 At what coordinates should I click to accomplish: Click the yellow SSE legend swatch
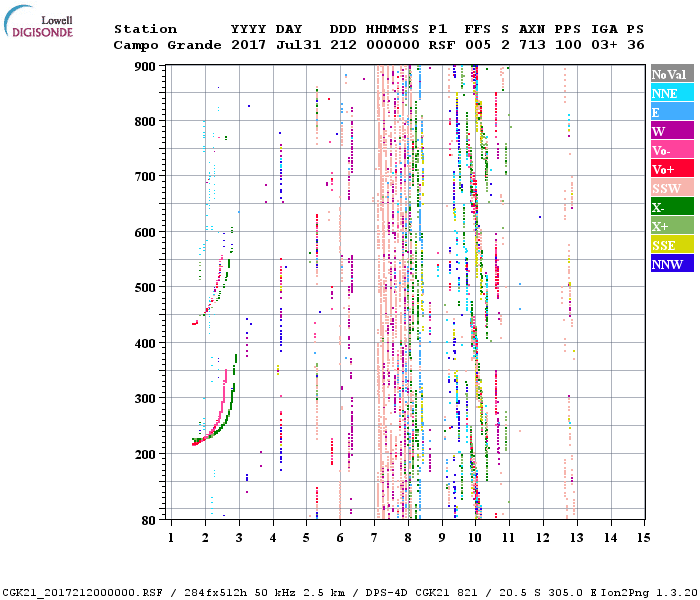coord(671,245)
